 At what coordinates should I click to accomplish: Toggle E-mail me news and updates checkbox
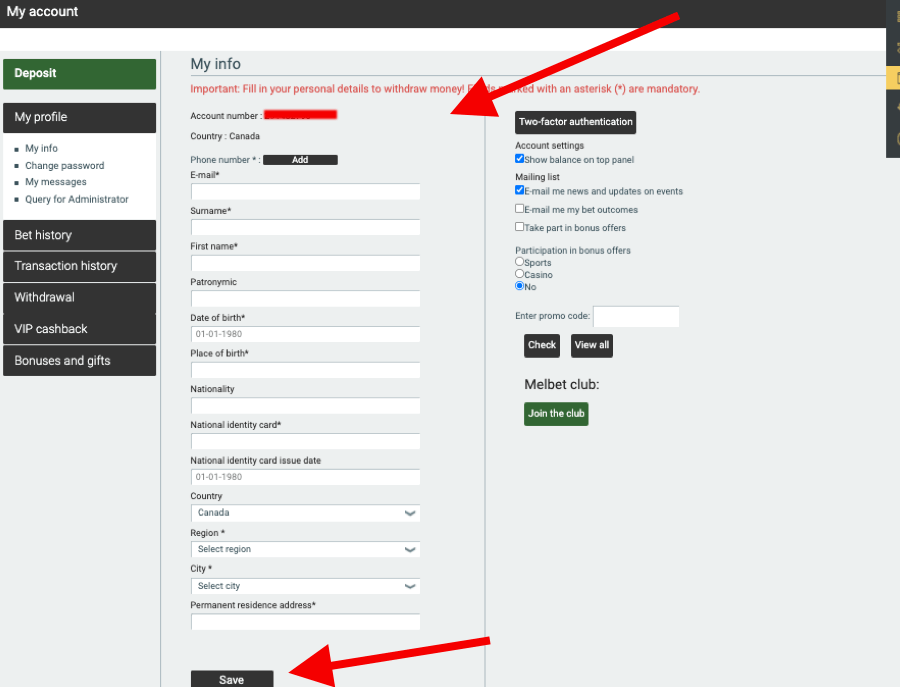(520, 190)
